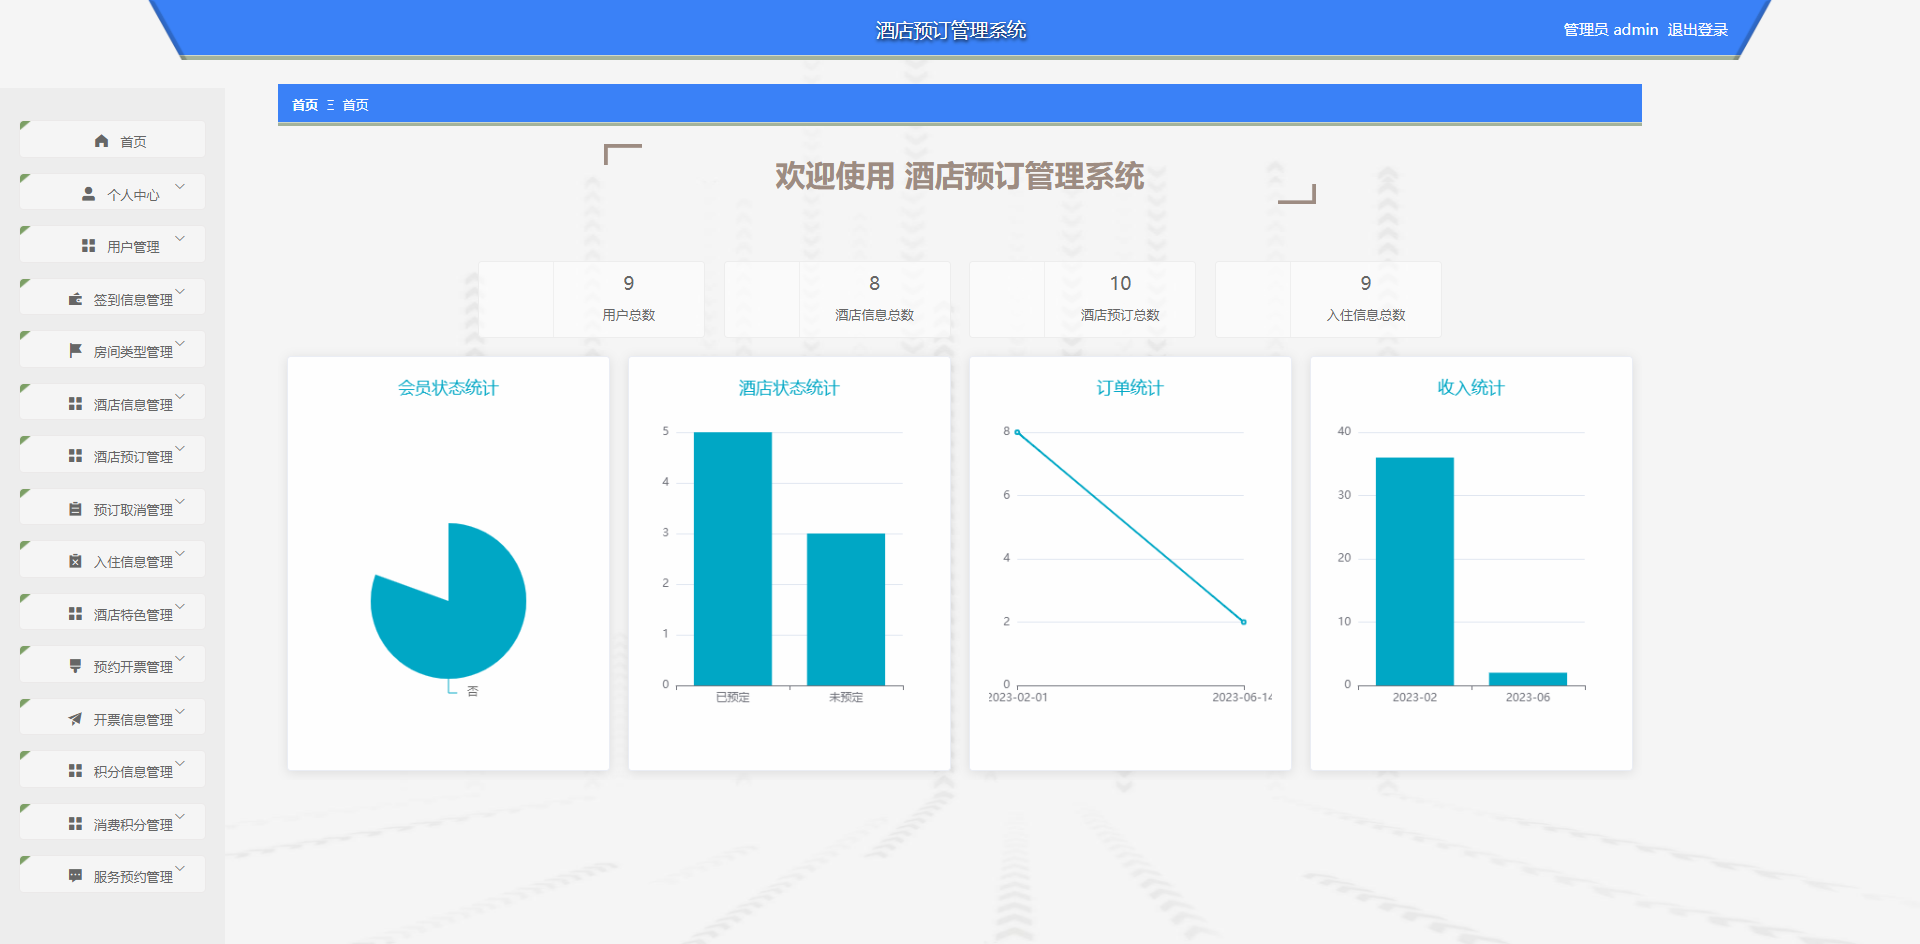
Task: Expand the 用户管理 chevron
Action: click(x=180, y=238)
